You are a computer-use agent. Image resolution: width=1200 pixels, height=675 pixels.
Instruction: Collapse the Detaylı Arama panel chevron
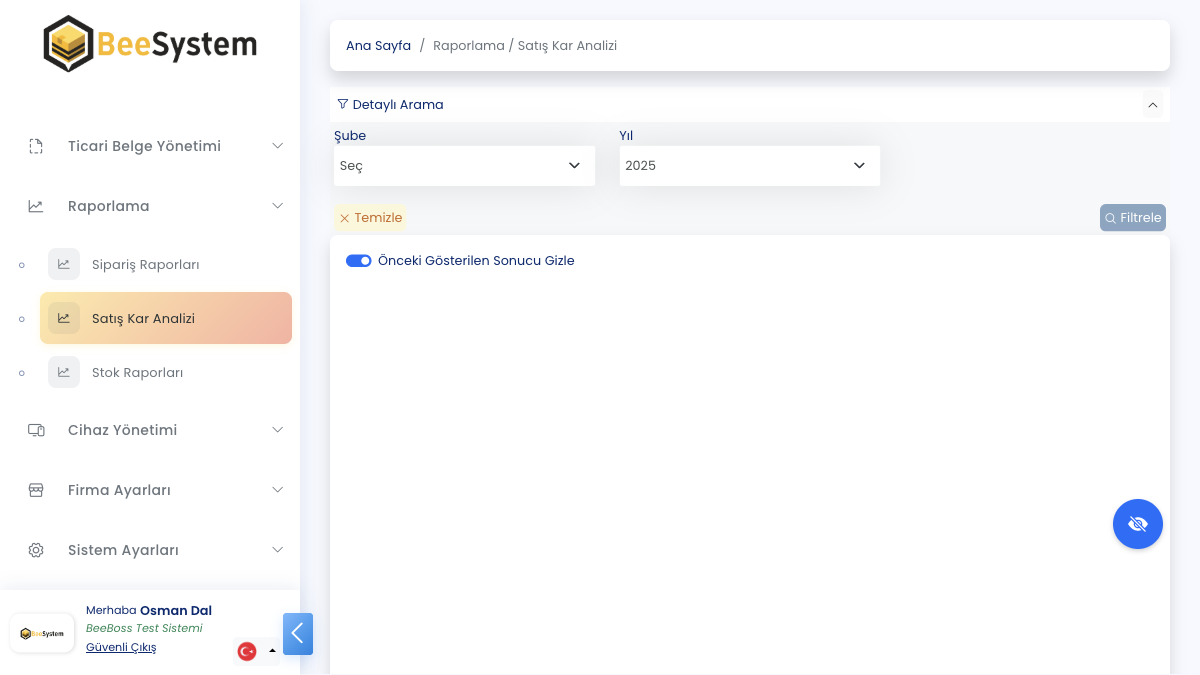point(1152,105)
